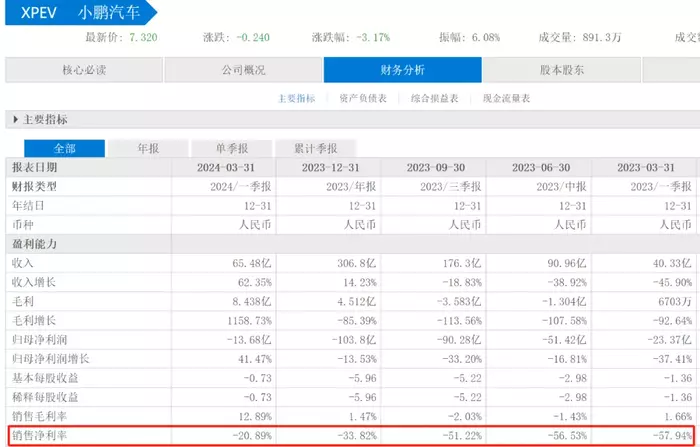Switch to the 公司概况 tab

click(243, 71)
